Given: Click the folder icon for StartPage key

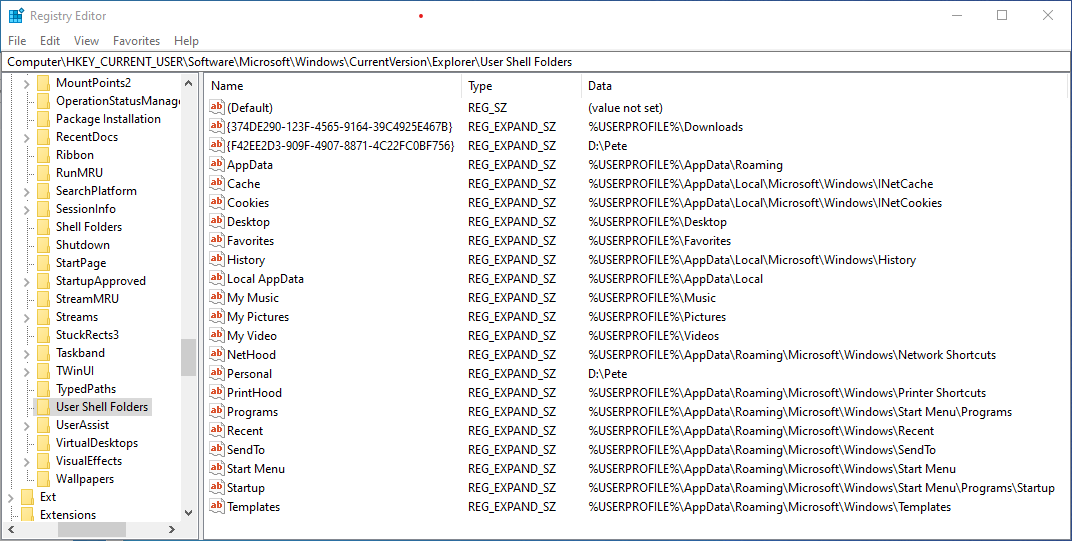Looking at the screenshot, I should click(x=44, y=263).
